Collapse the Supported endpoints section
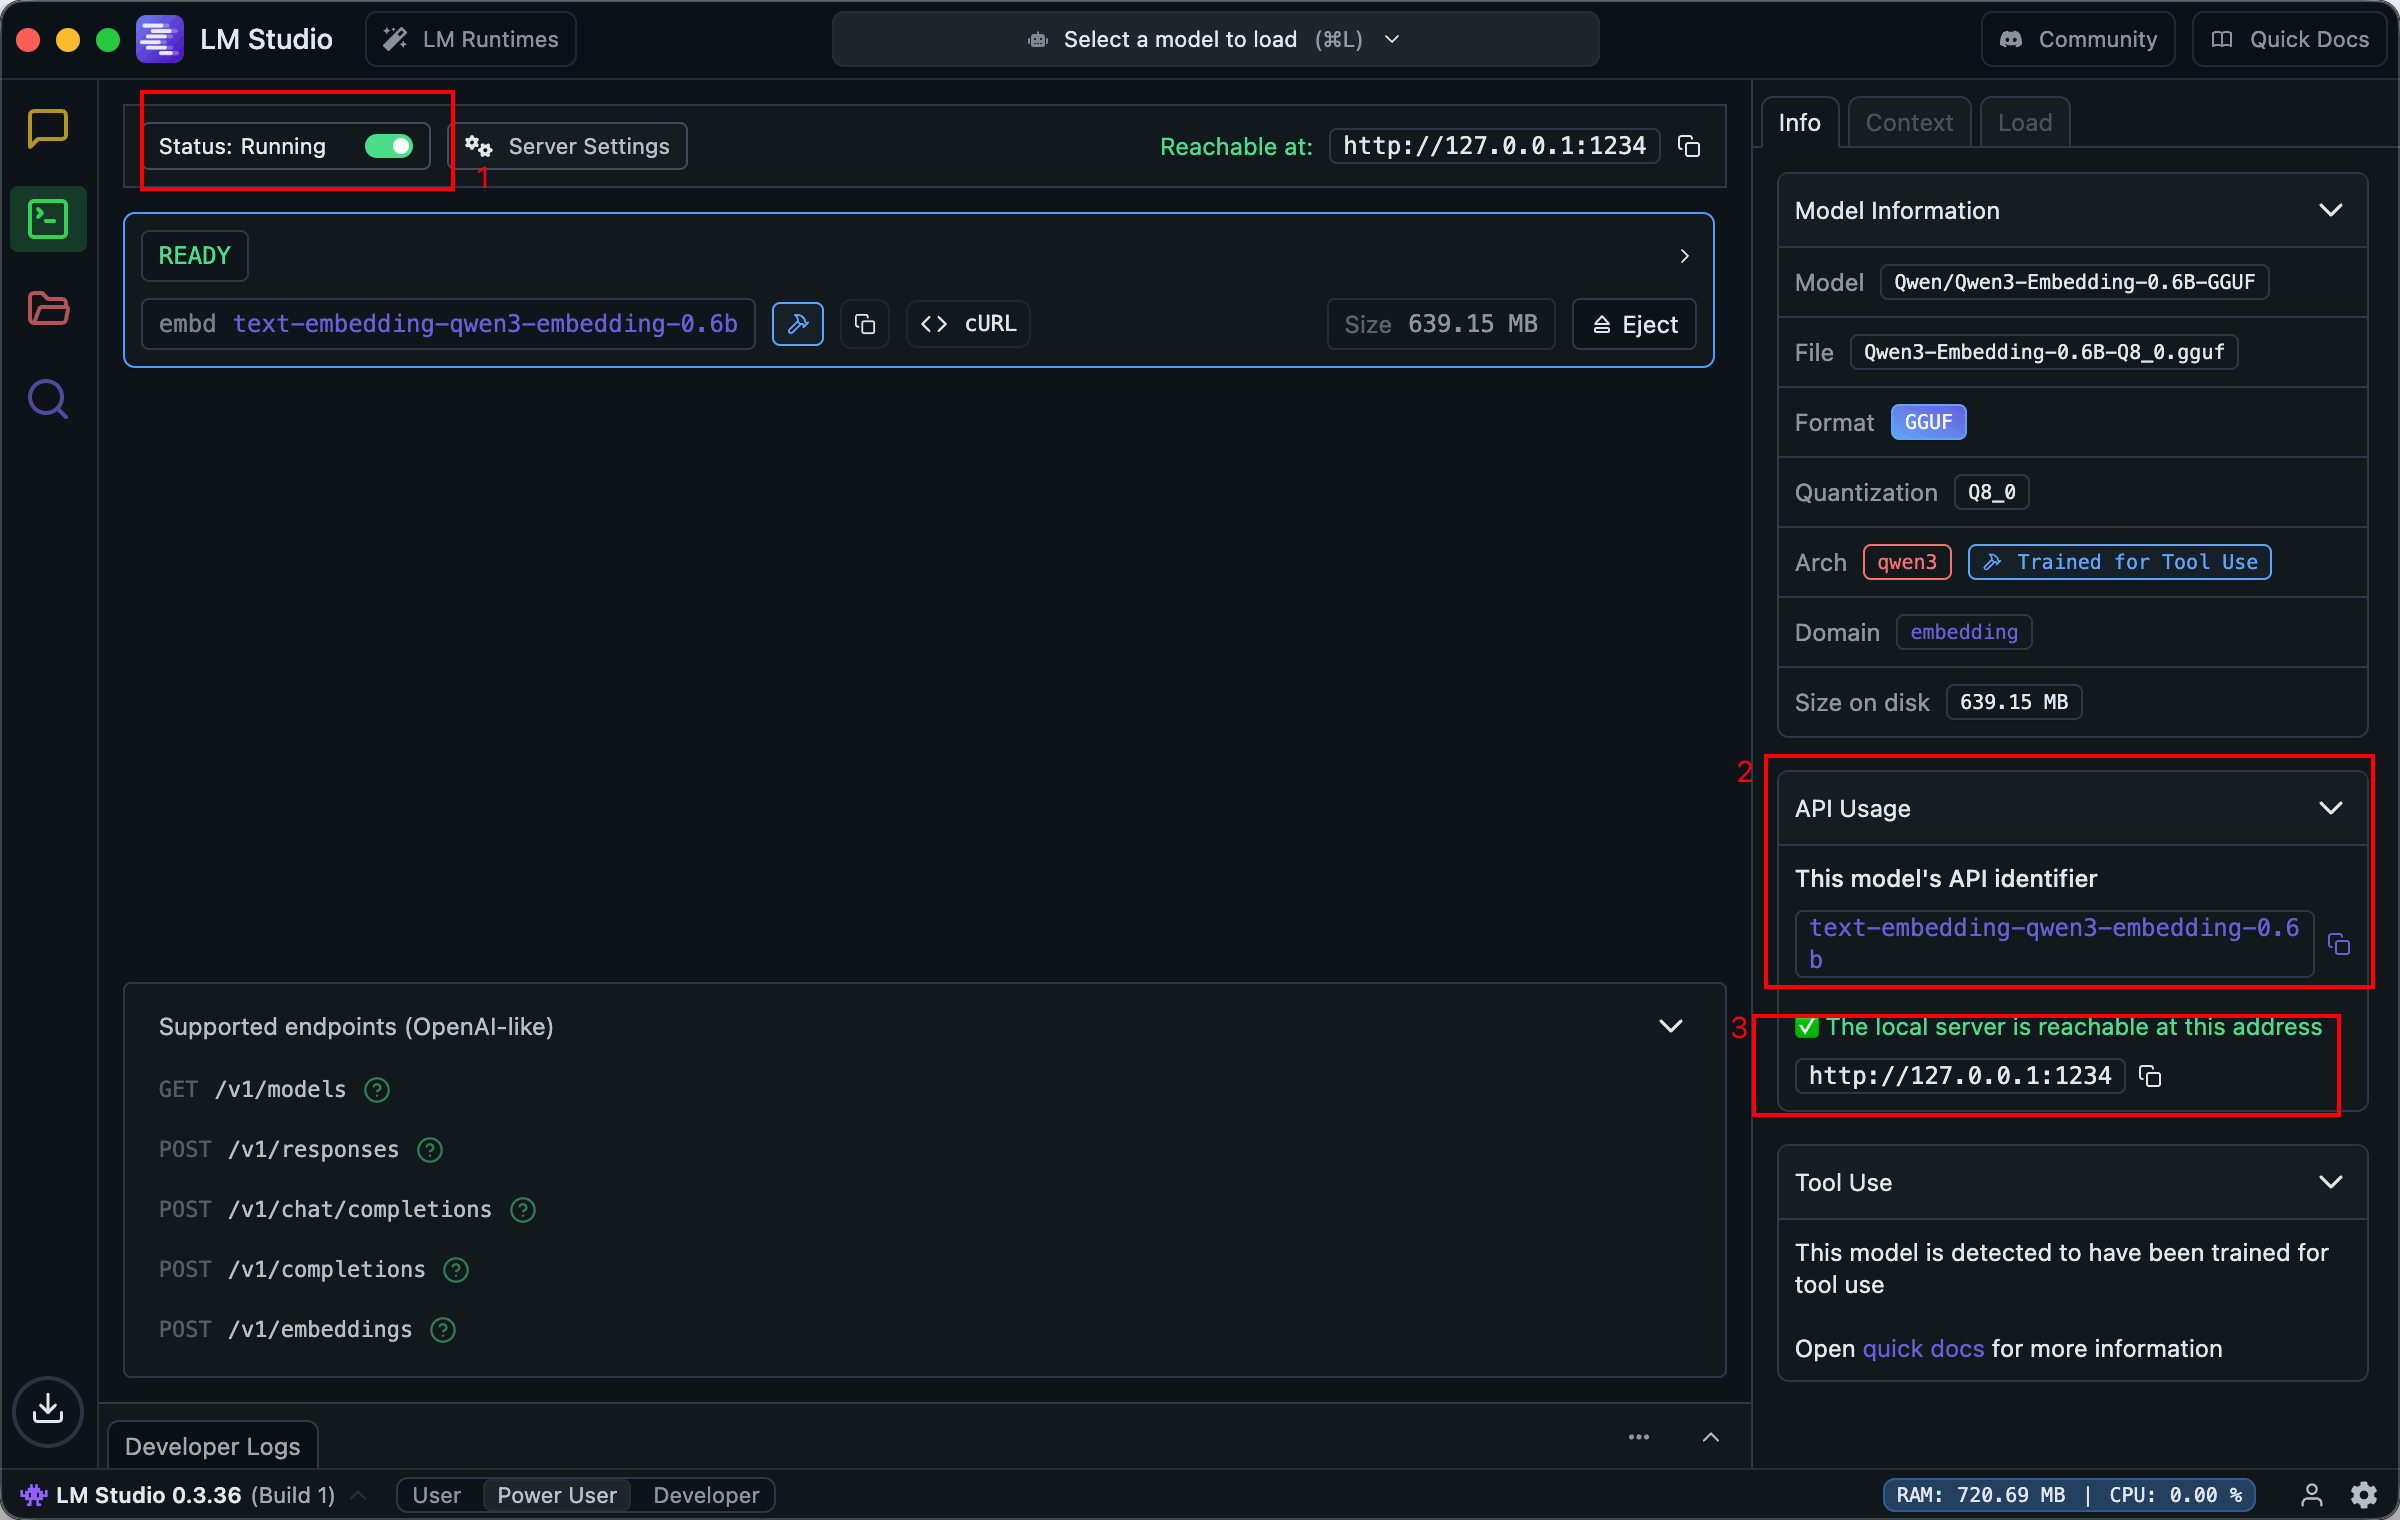2400x1520 pixels. 1670,1027
